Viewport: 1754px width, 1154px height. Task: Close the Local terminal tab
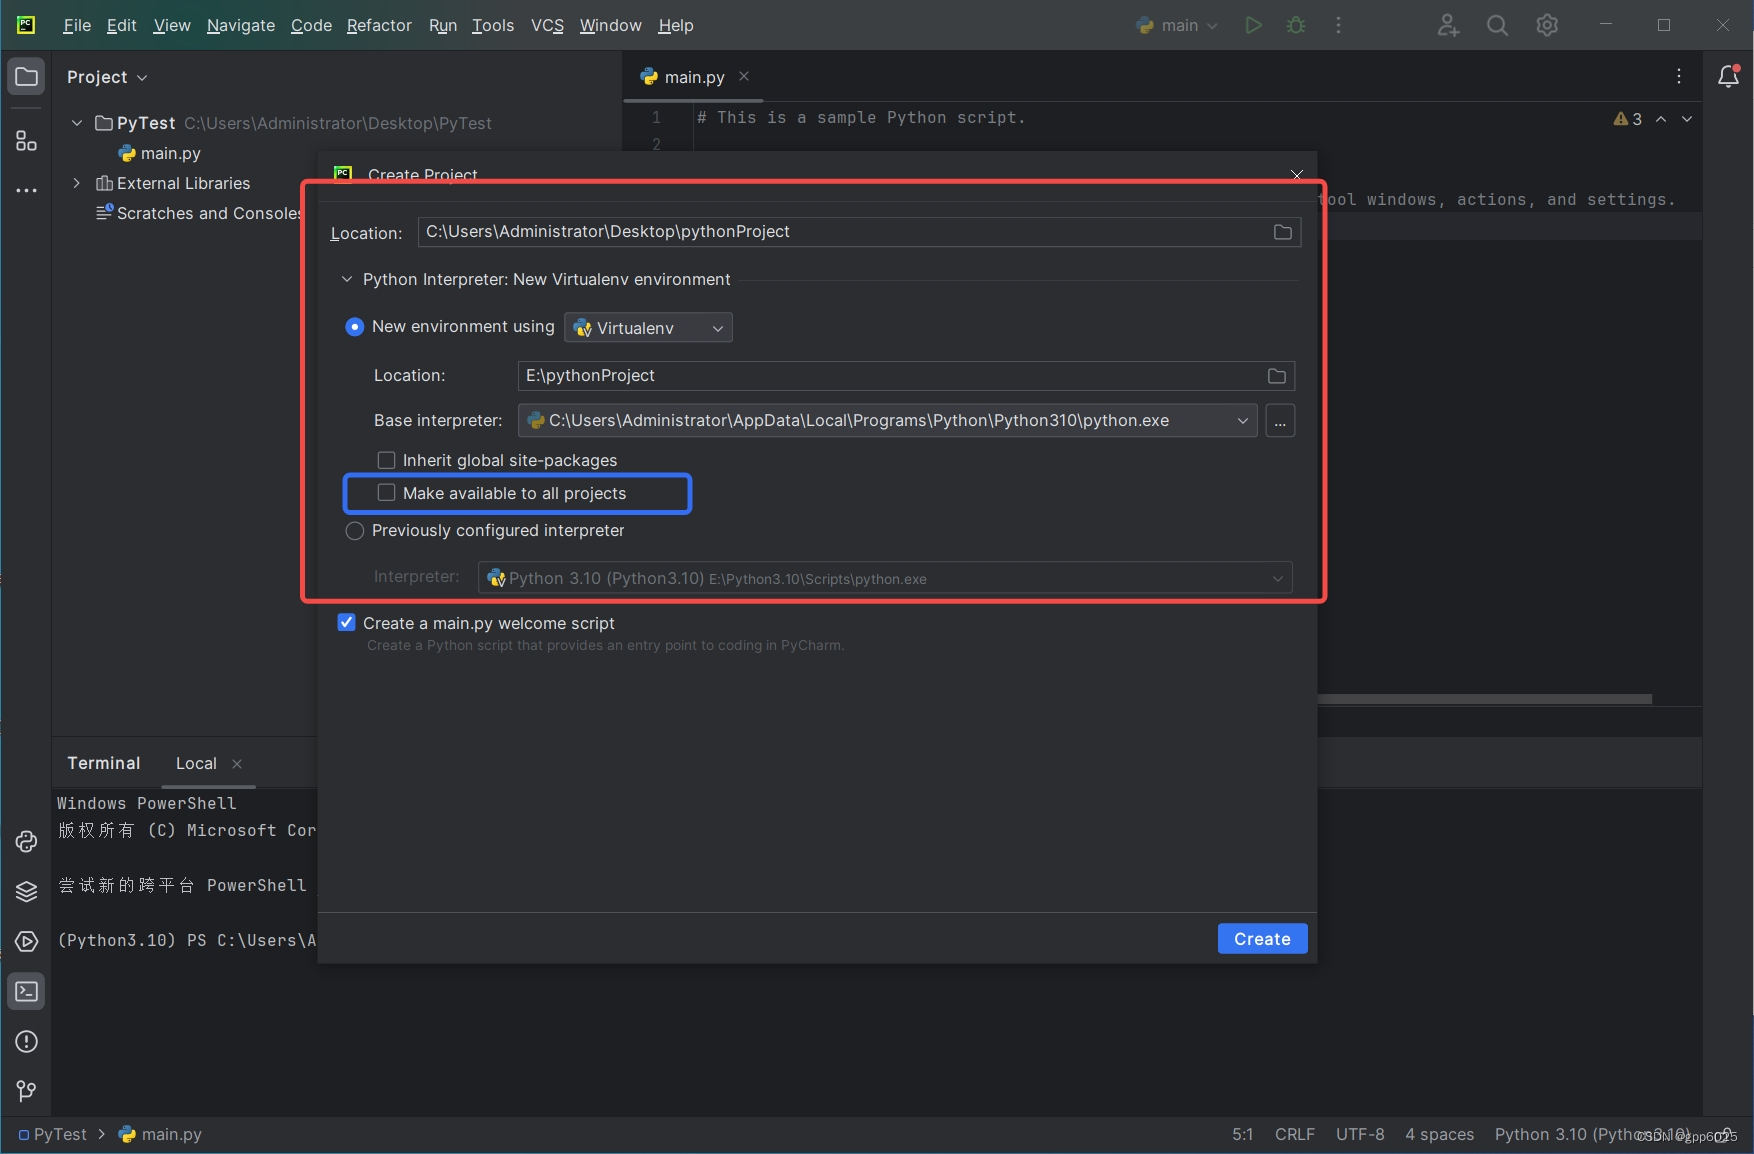(237, 764)
